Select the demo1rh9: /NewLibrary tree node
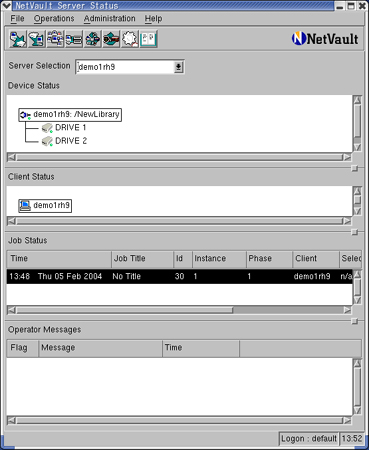Screen dimensions: 369x450 click(x=70, y=115)
